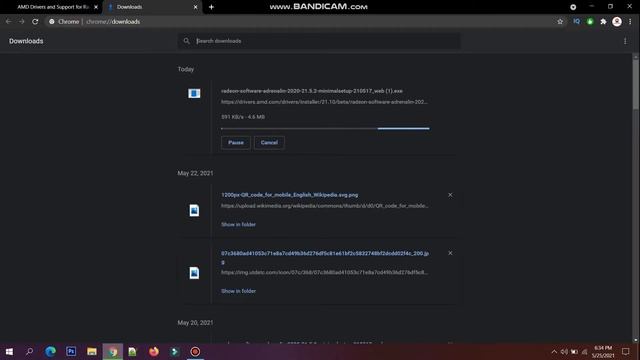Open Photoshop from the taskbar

tap(71, 351)
